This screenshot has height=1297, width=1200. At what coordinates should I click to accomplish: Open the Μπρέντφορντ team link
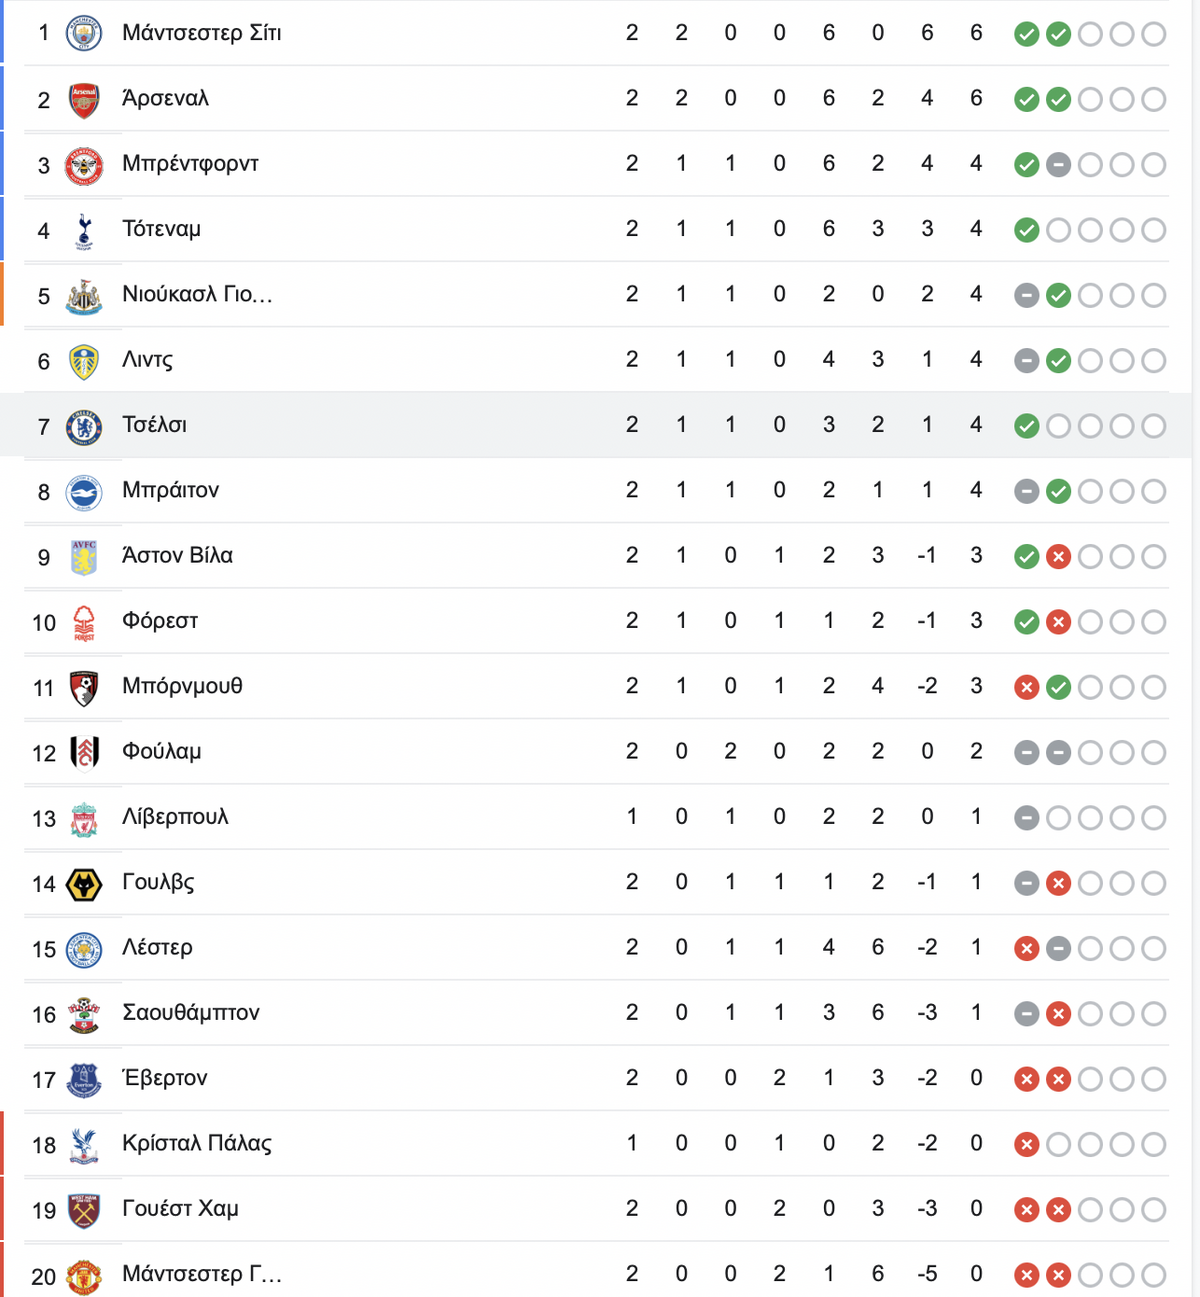click(190, 164)
